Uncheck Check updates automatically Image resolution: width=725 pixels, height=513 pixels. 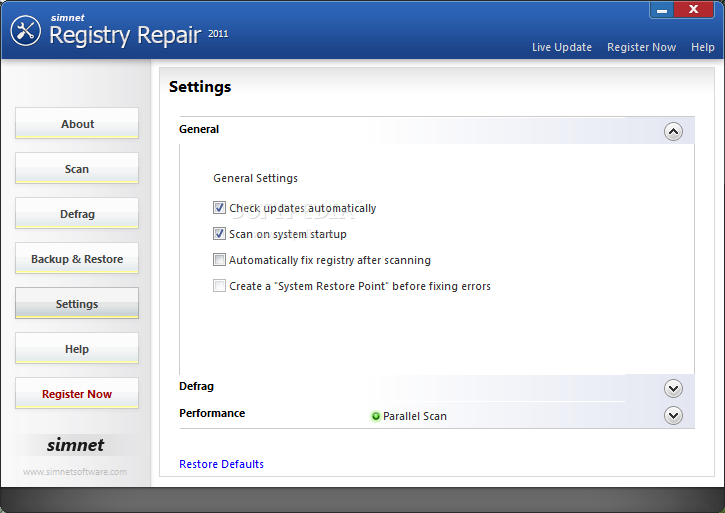[x=219, y=208]
